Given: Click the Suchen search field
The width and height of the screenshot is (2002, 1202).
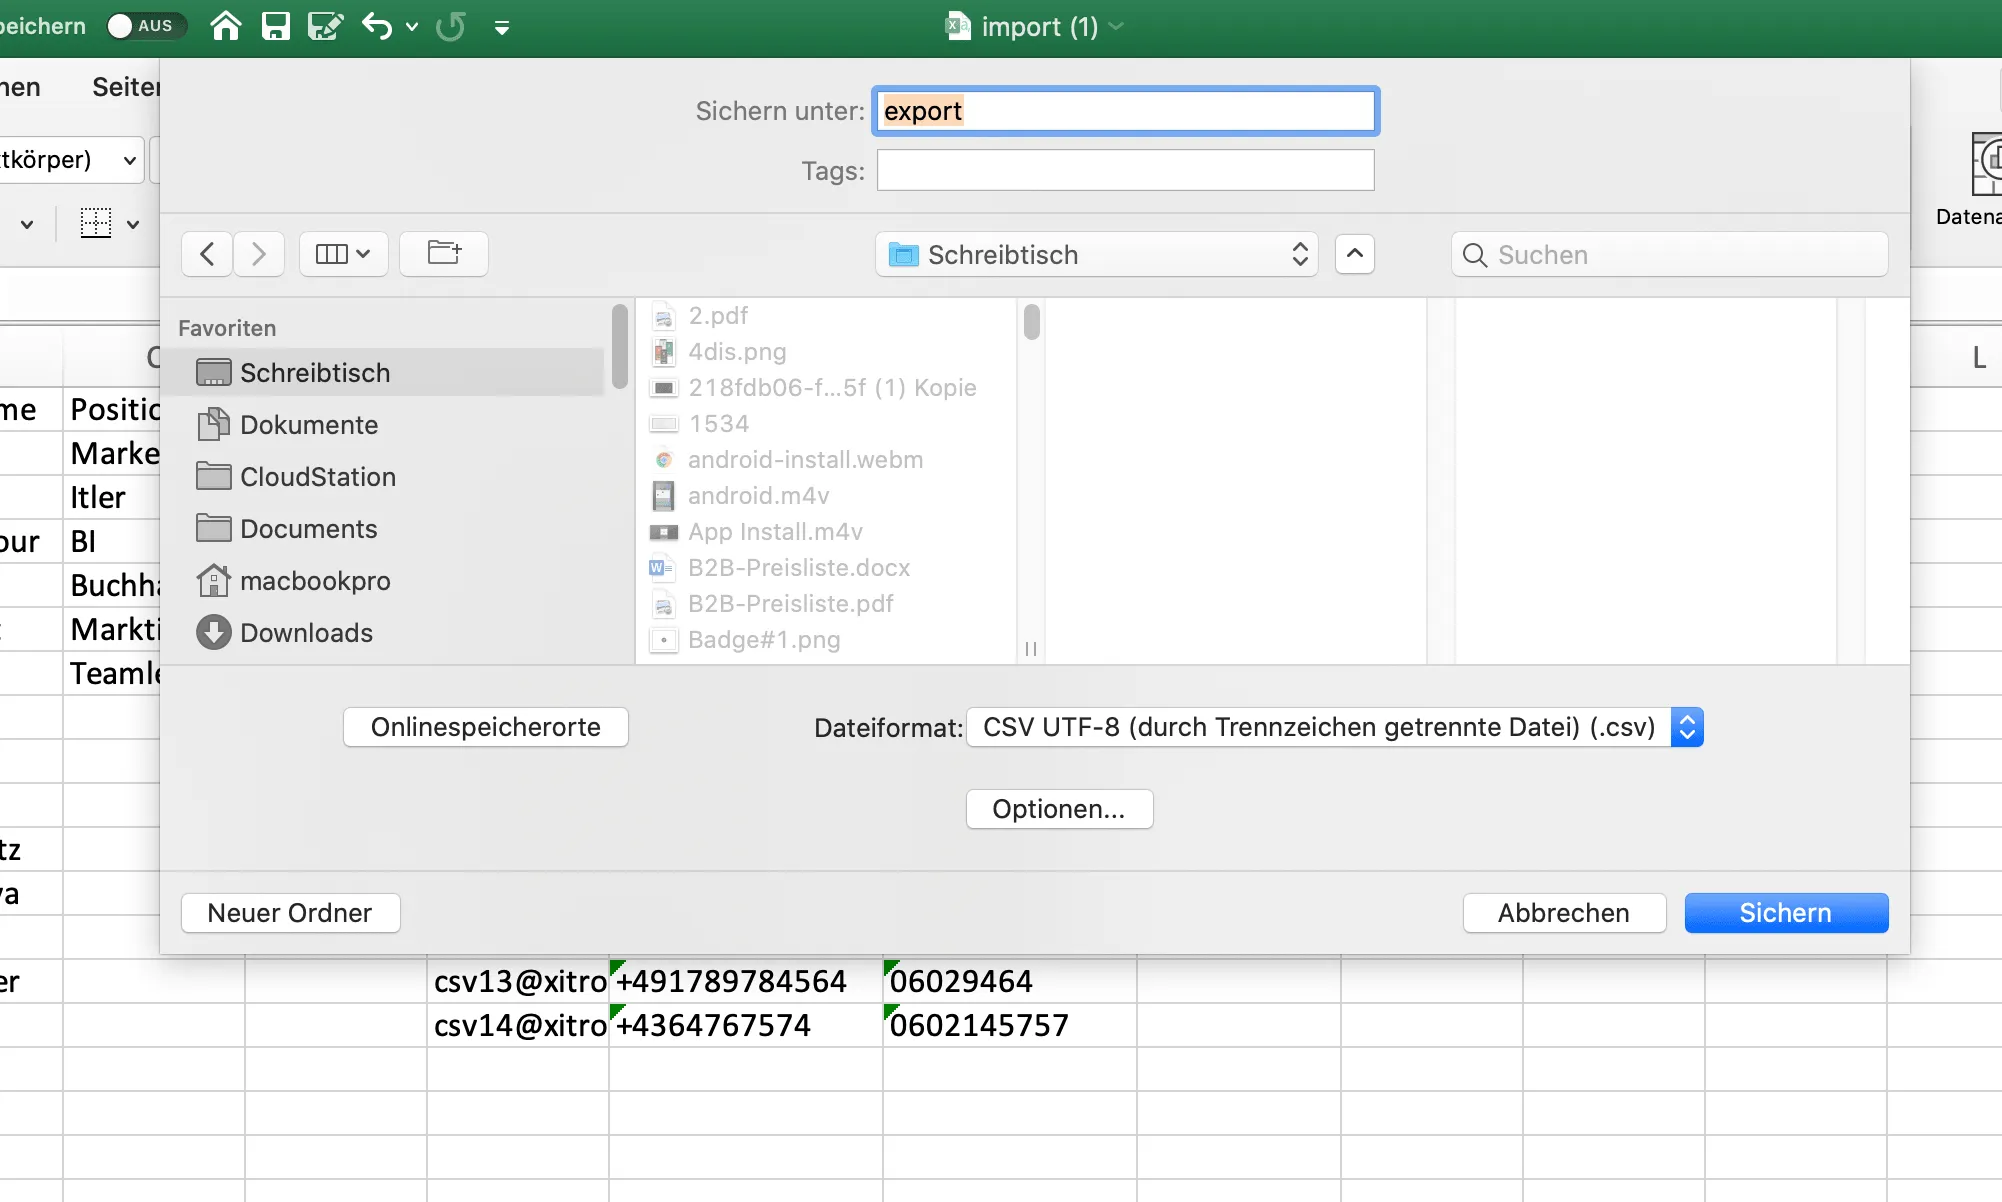Looking at the screenshot, I should (x=1670, y=255).
